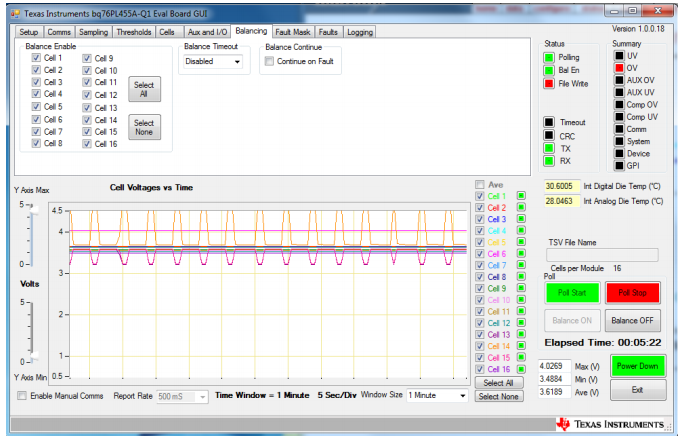Click the TSV File Name field
Image resolution: width=682 pixels, height=438 pixels.
[602, 255]
